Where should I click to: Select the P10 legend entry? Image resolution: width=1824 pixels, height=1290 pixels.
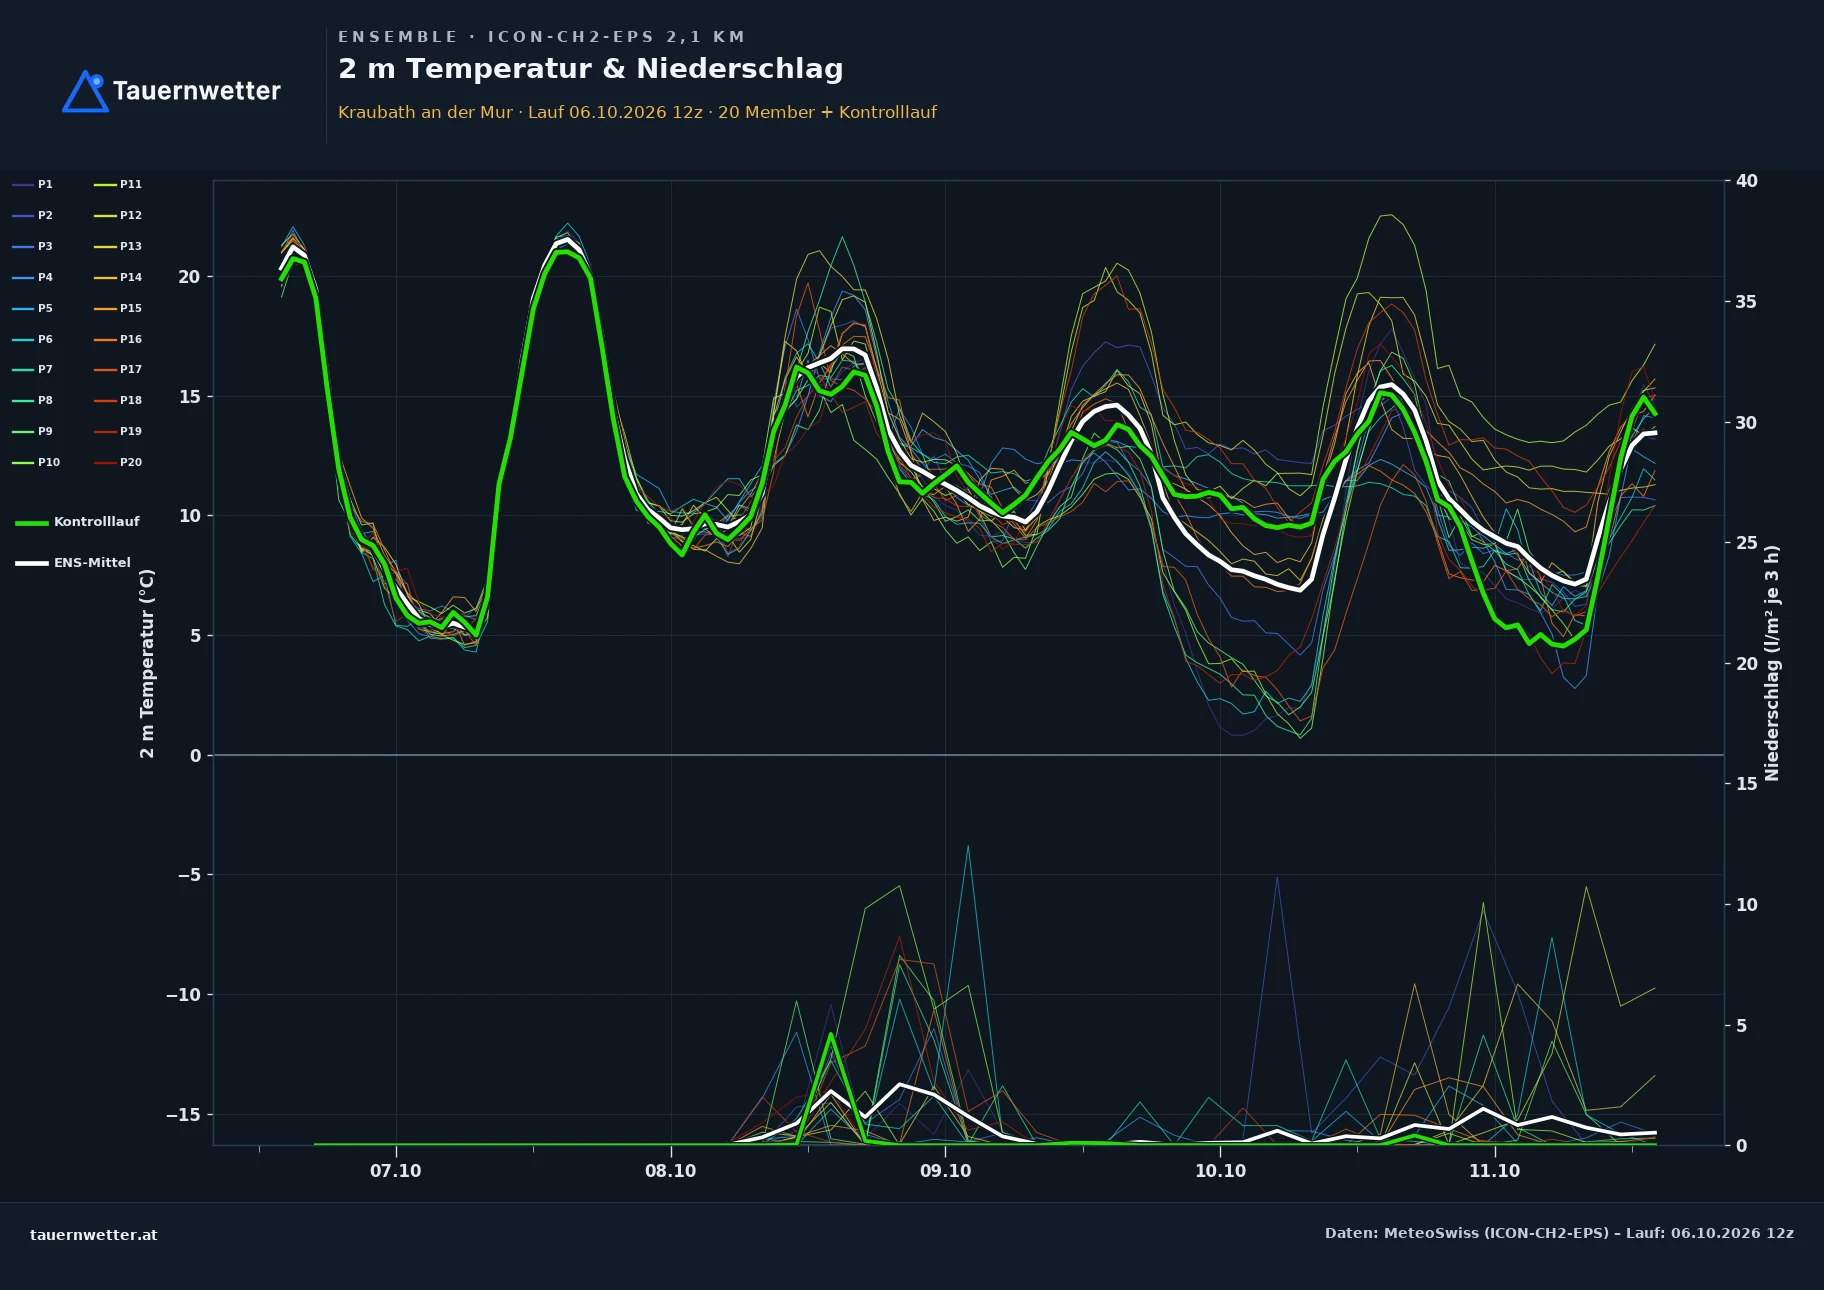click(x=36, y=462)
